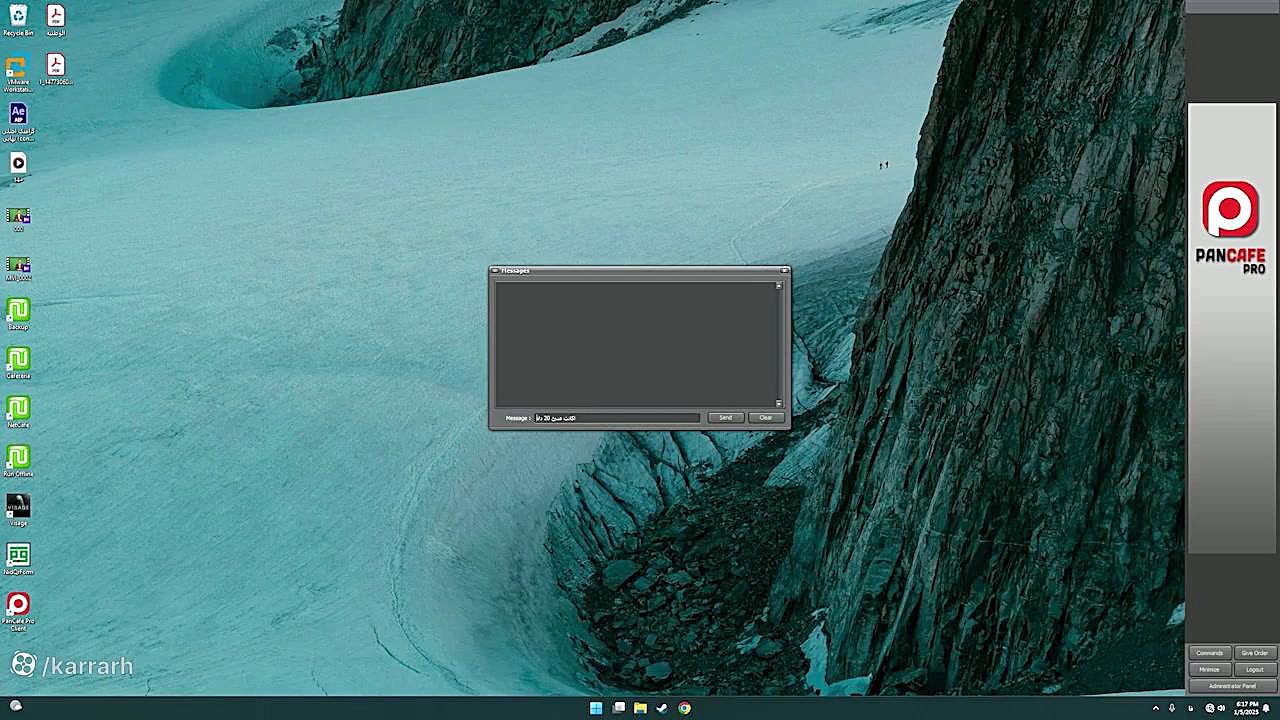
Task: Select the PDF file next to Recycle Bin
Action: [56, 20]
